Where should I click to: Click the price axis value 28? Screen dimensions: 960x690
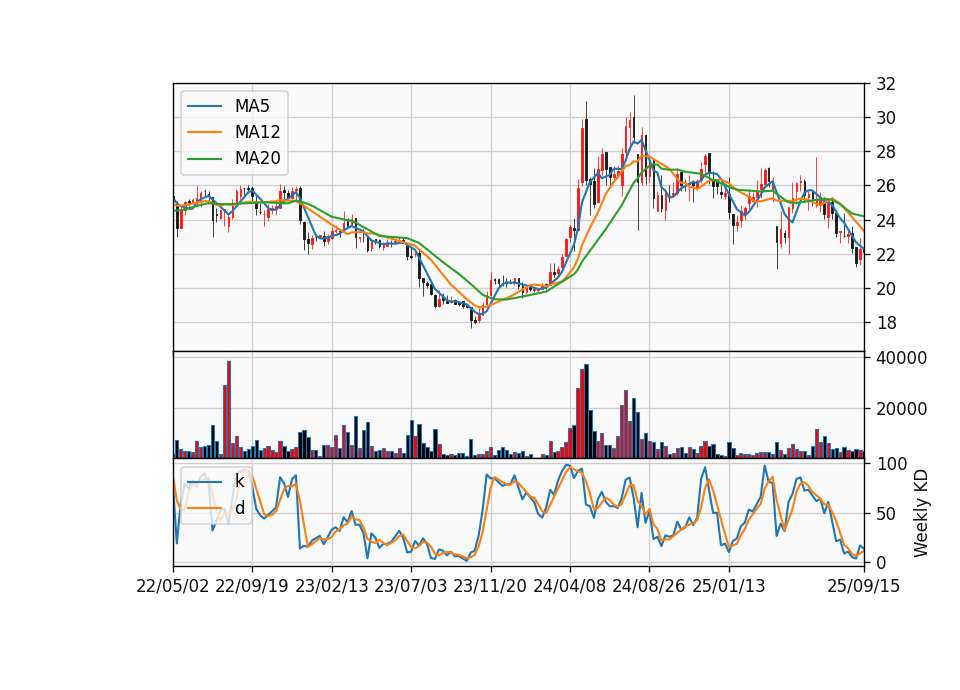886,152
